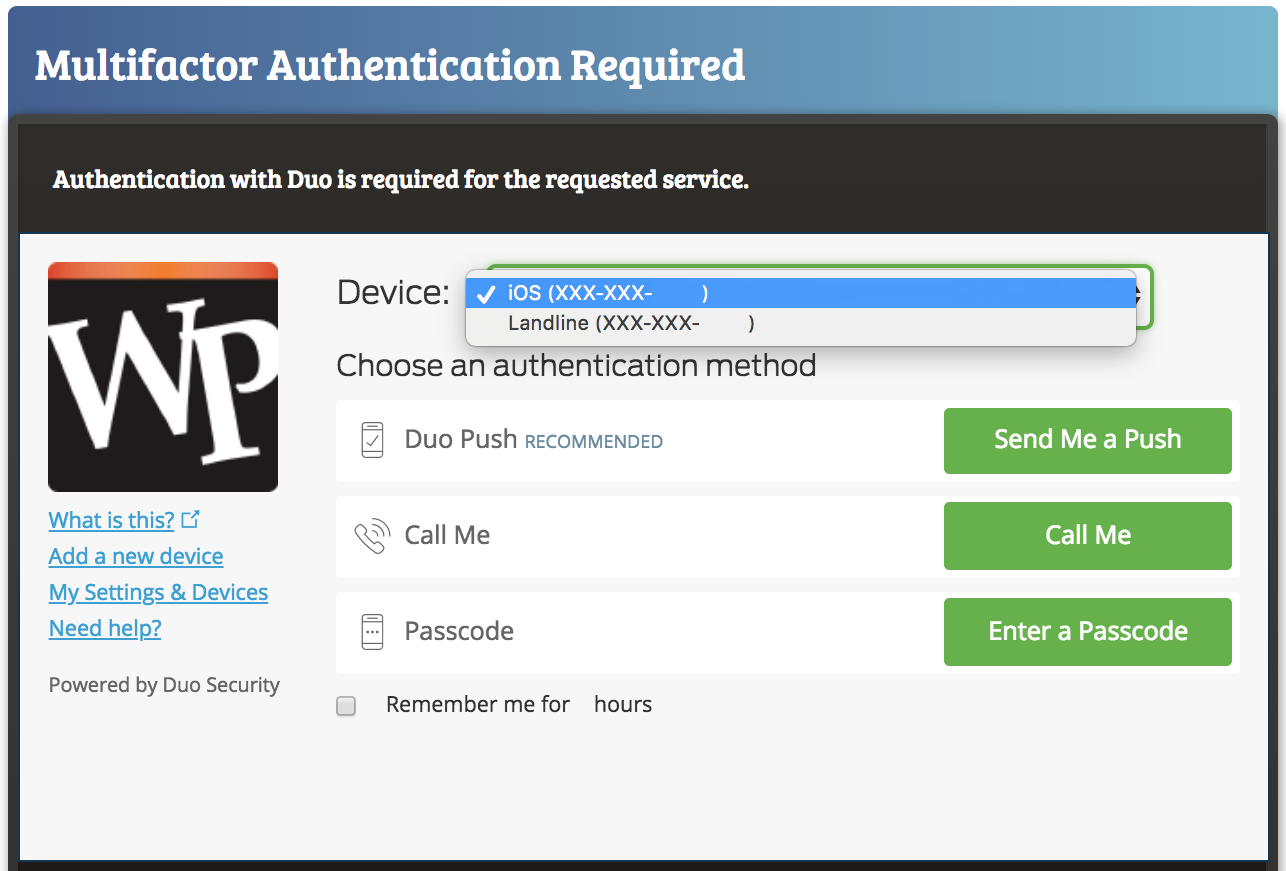Click the Passcode phone icon
Screen dimensions: 1286x871
coord(372,632)
